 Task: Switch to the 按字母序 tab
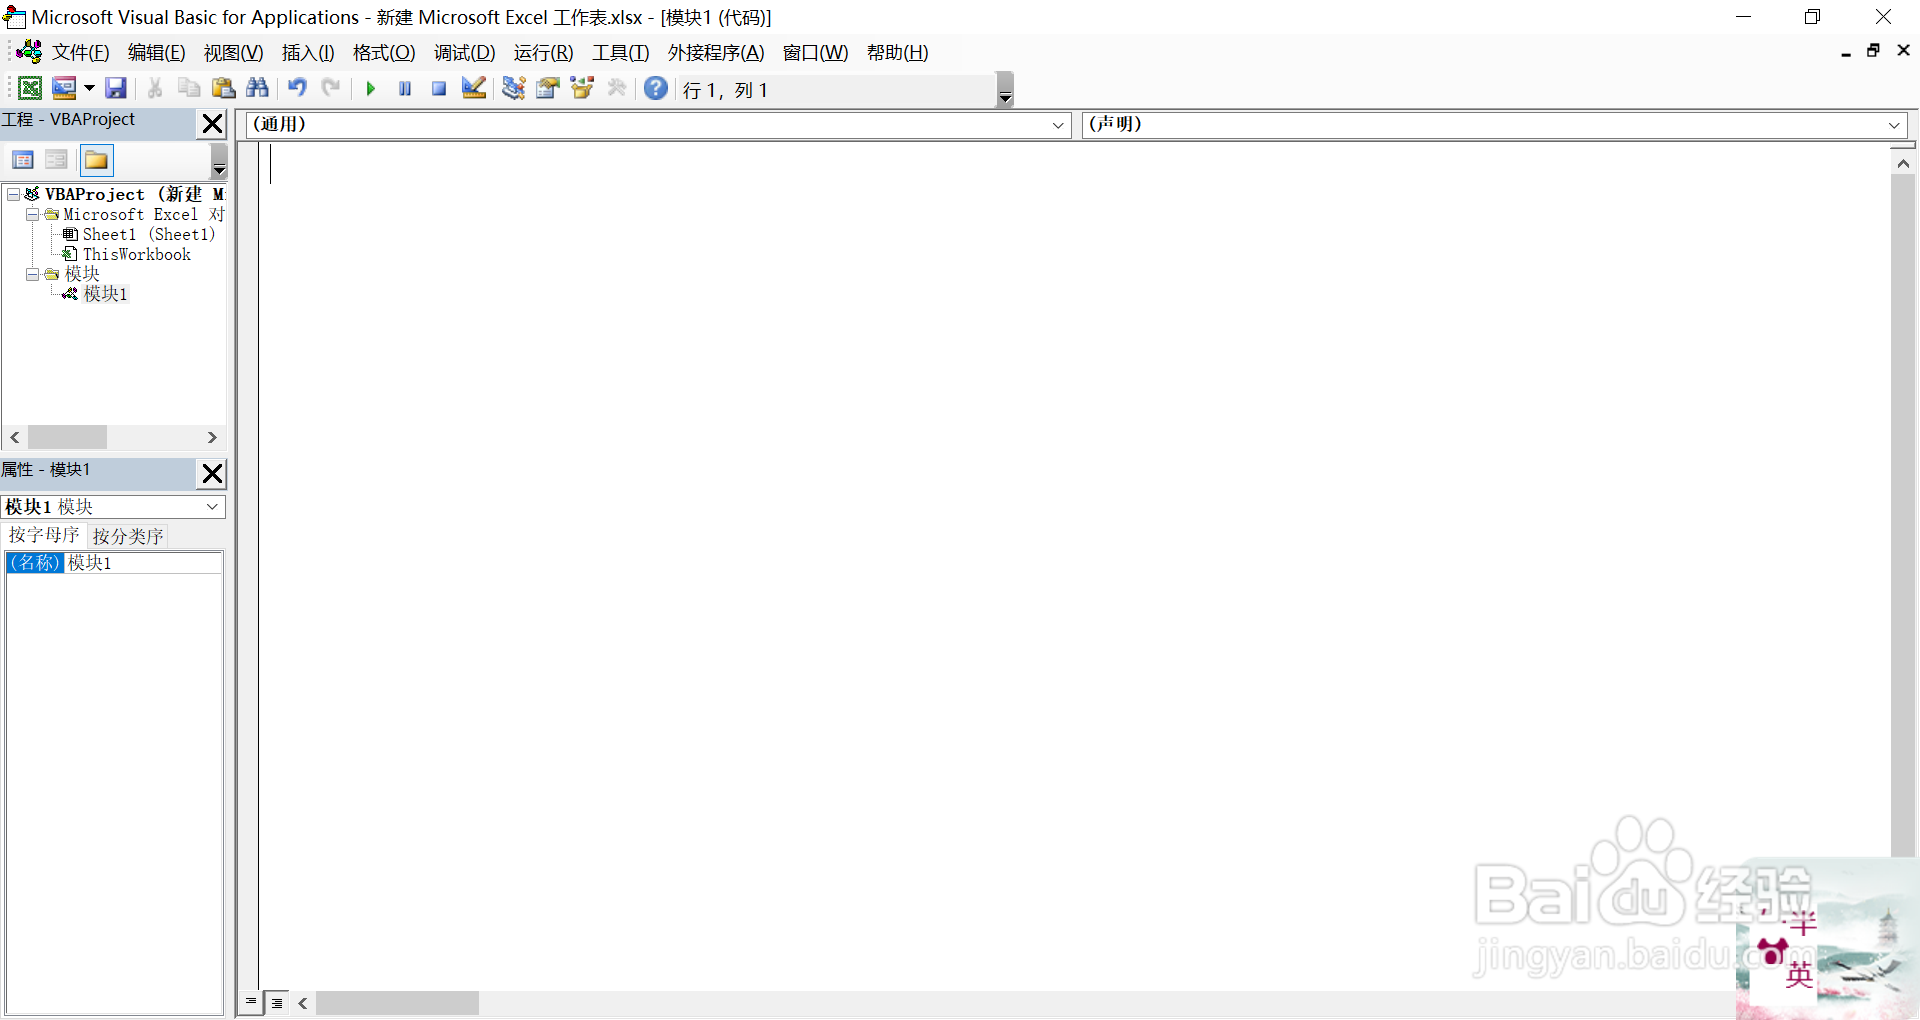(x=44, y=535)
